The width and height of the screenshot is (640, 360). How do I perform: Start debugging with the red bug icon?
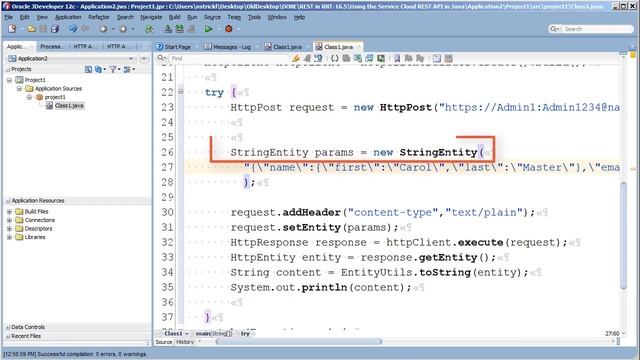(x=229, y=29)
